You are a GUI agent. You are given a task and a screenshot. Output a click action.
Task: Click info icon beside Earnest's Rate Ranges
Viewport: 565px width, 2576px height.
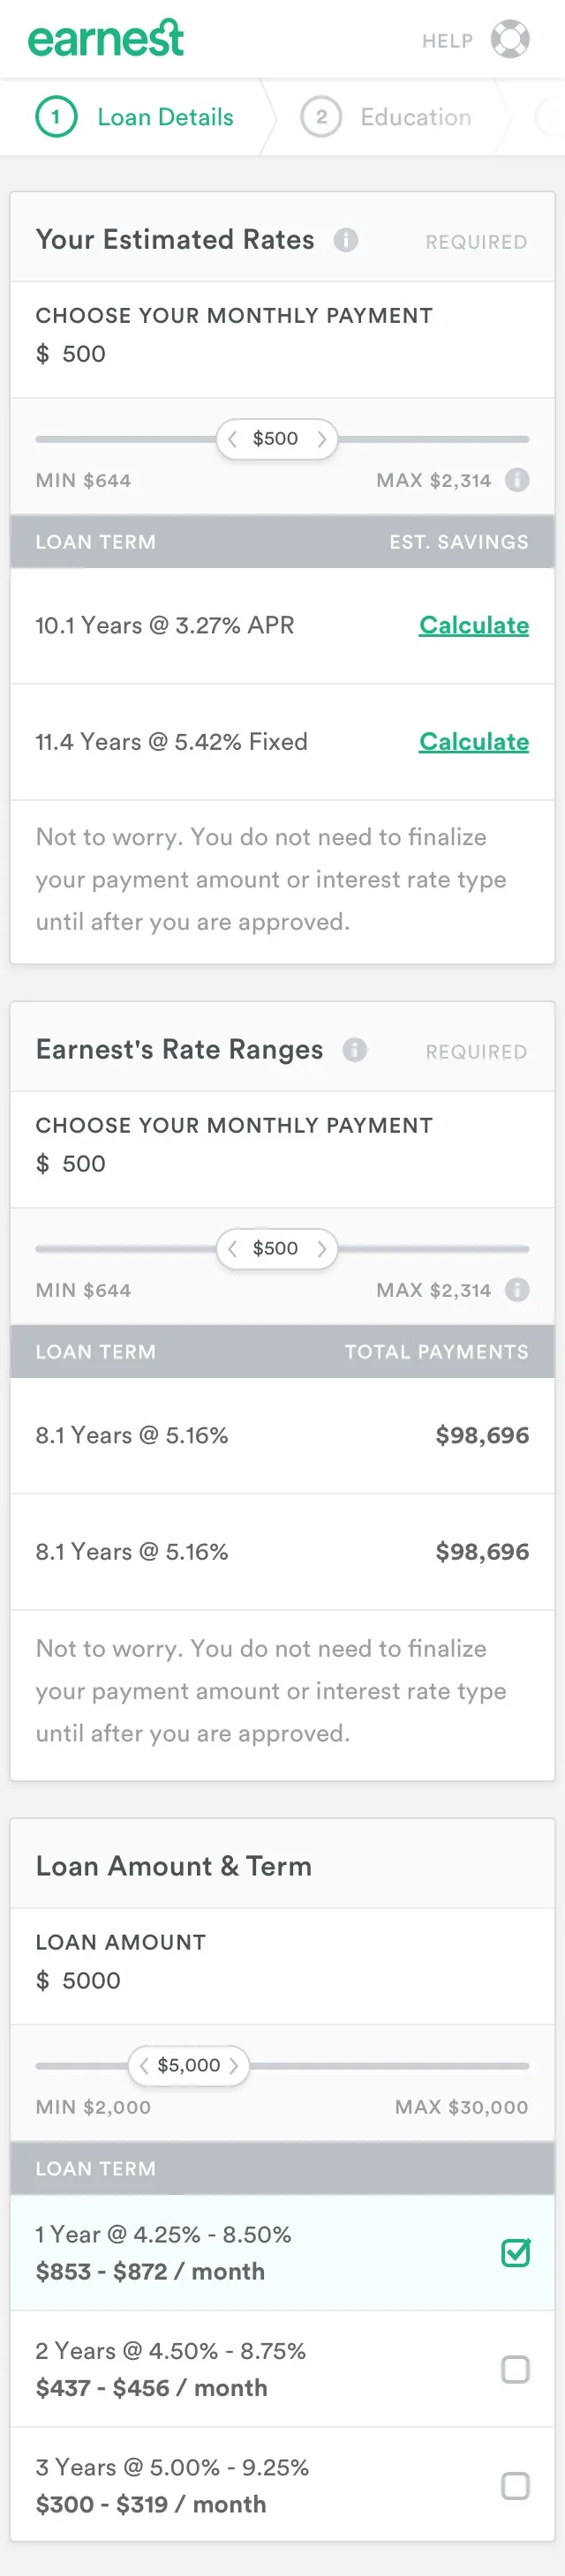click(x=355, y=1050)
